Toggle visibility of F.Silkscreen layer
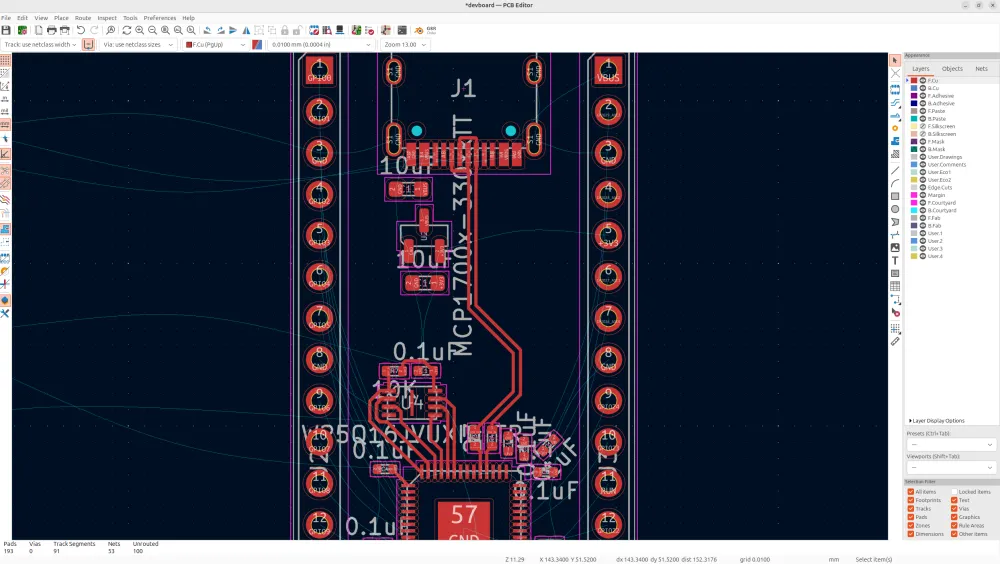 923,126
